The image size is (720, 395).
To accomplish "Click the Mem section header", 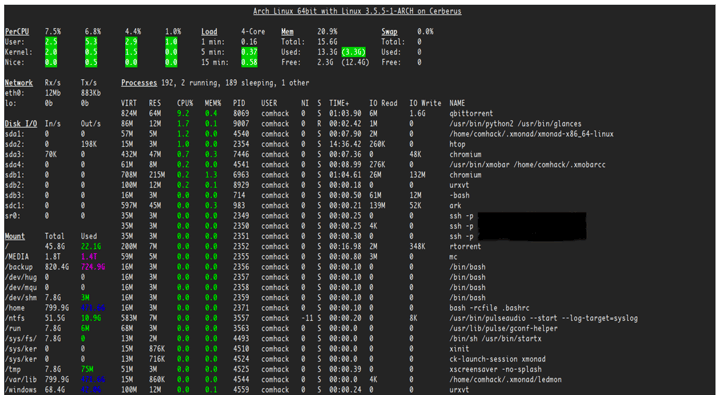I will click(287, 32).
